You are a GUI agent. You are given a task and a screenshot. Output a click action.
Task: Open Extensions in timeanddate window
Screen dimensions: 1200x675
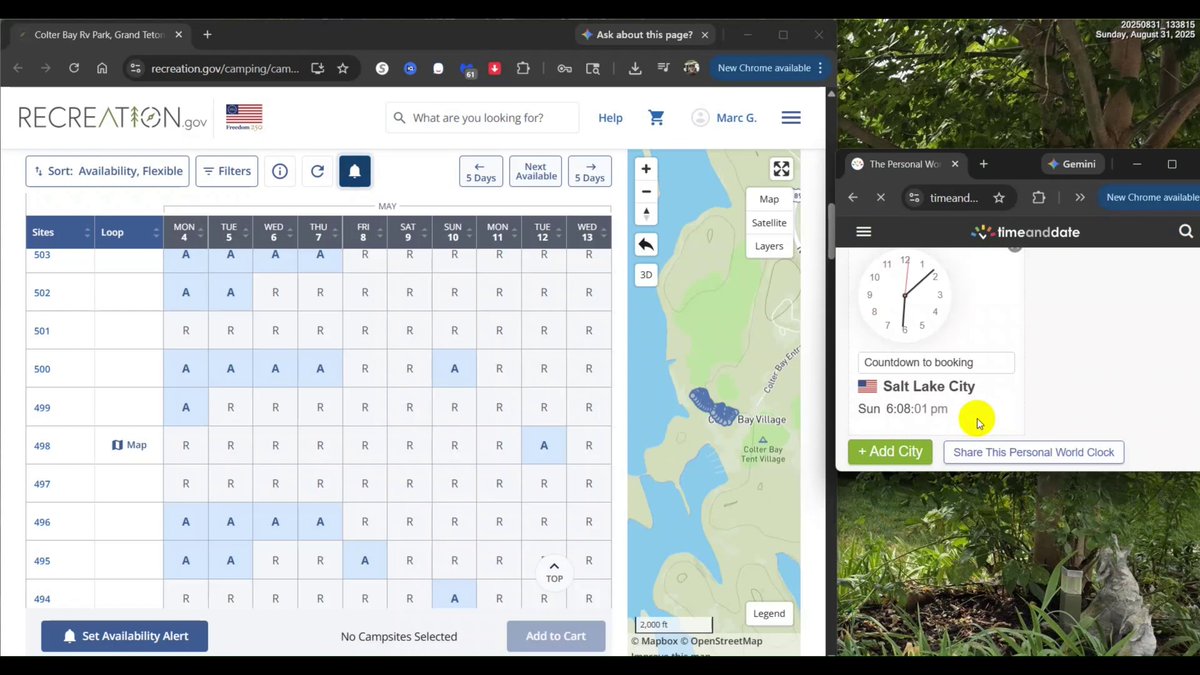pyautogui.click(x=1038, y=198)
